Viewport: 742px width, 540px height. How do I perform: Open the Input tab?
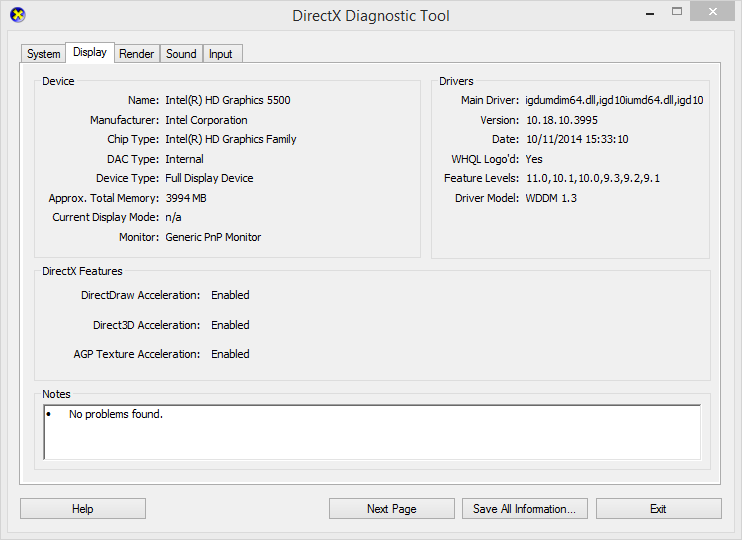[x=221, y=54]
